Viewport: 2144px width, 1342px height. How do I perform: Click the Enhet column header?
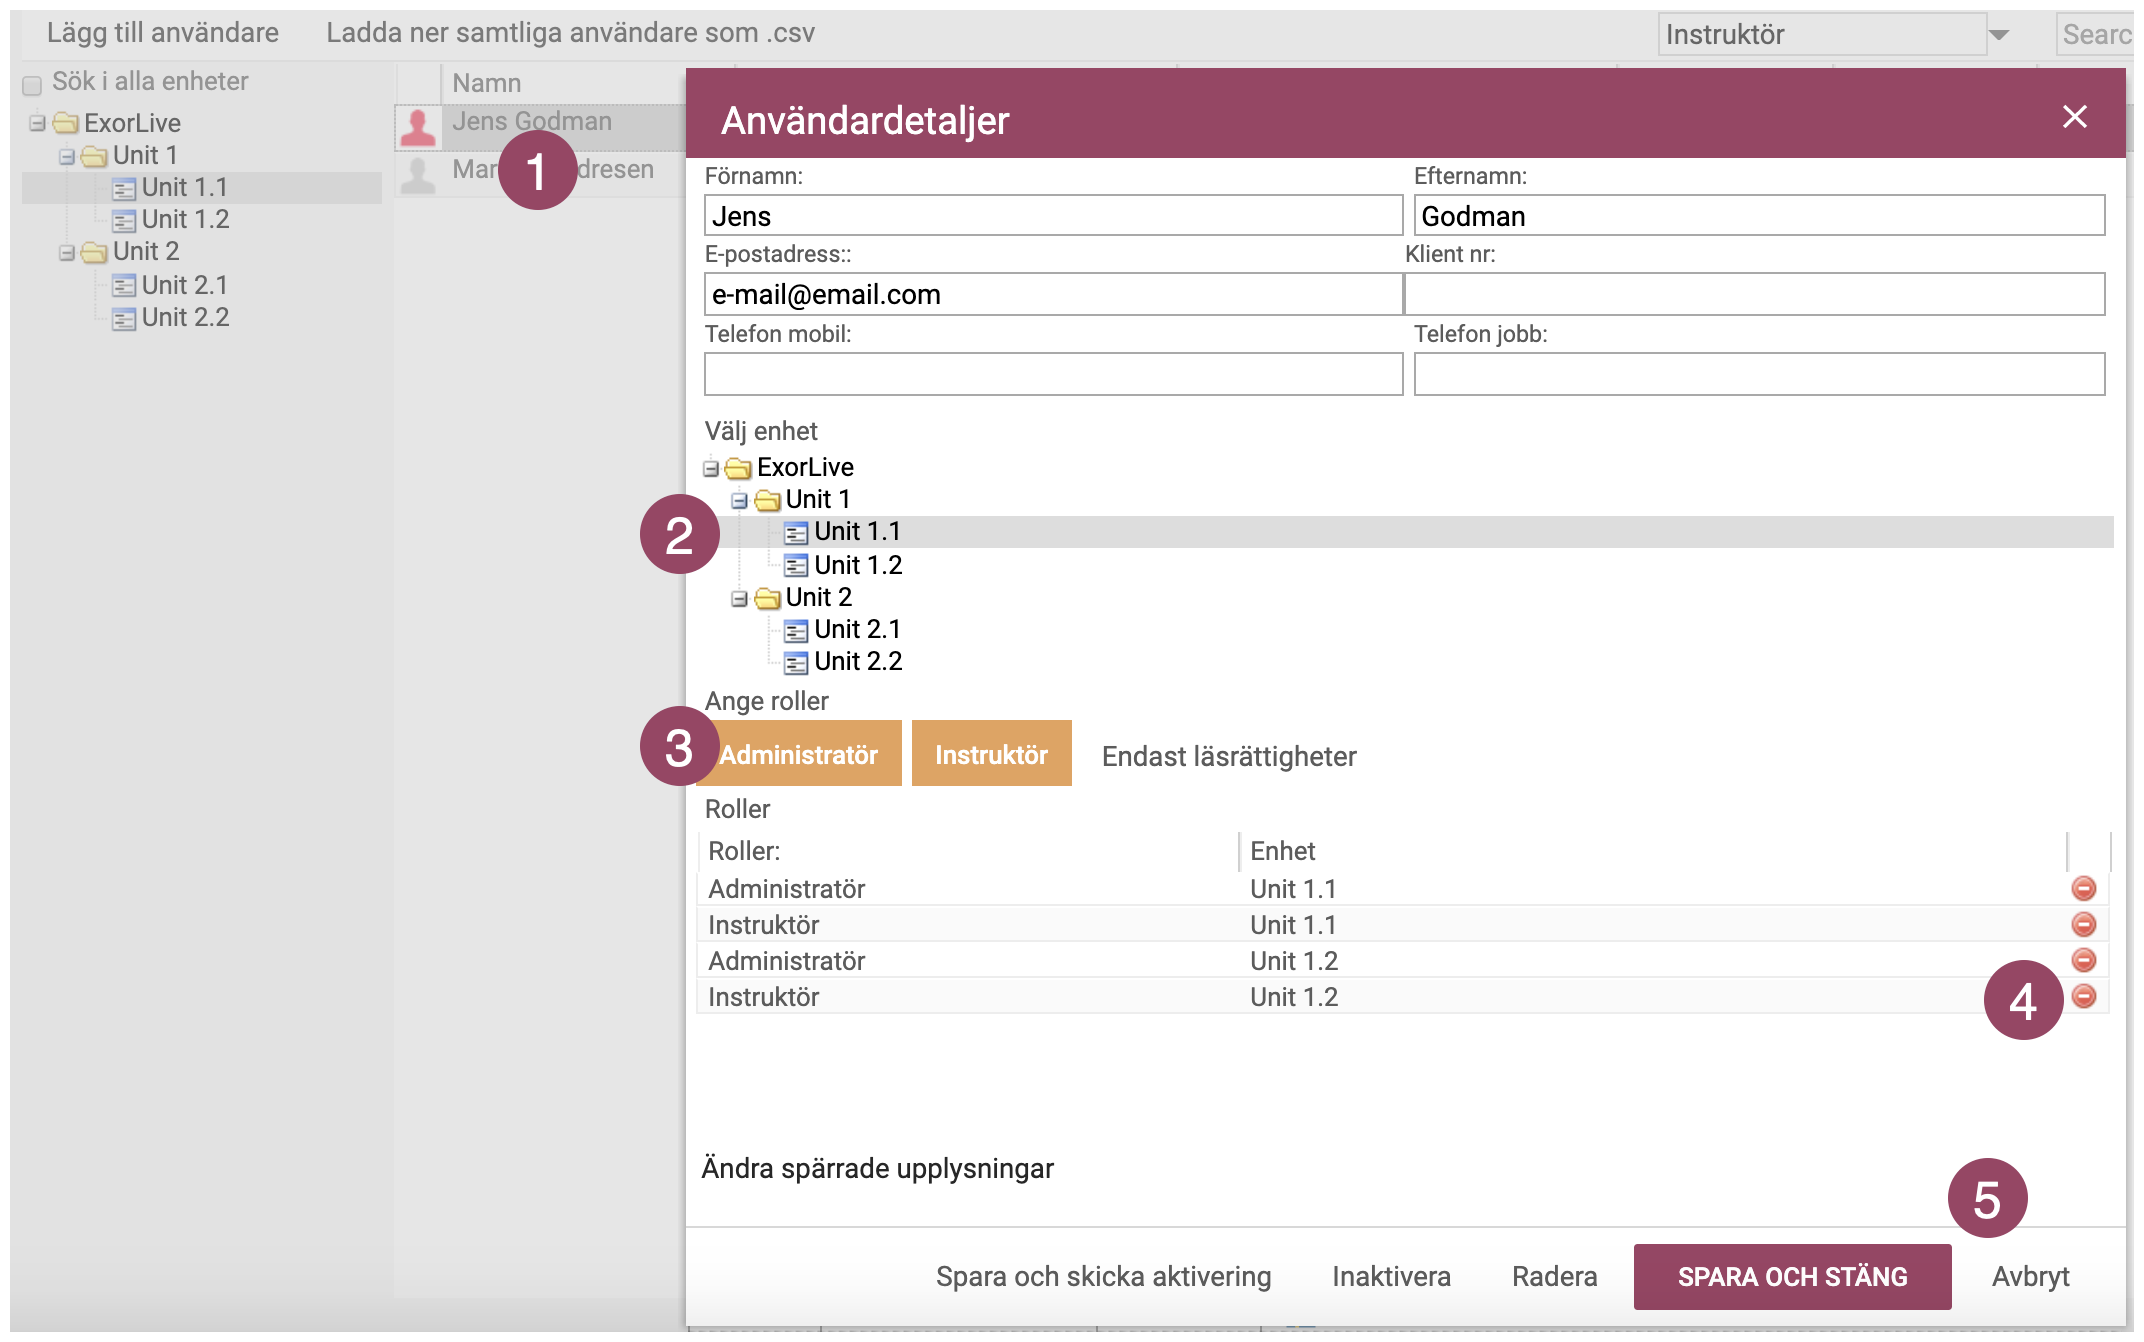click(1653, 851)
